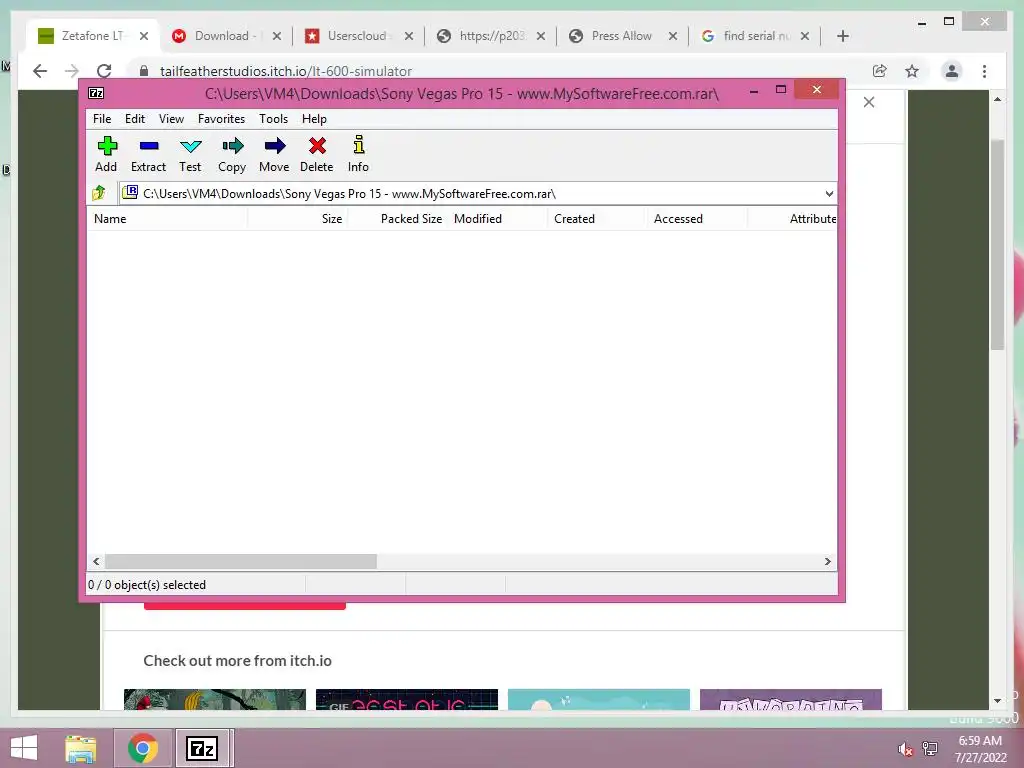Open the Edit menu

[x=135, y=119]
